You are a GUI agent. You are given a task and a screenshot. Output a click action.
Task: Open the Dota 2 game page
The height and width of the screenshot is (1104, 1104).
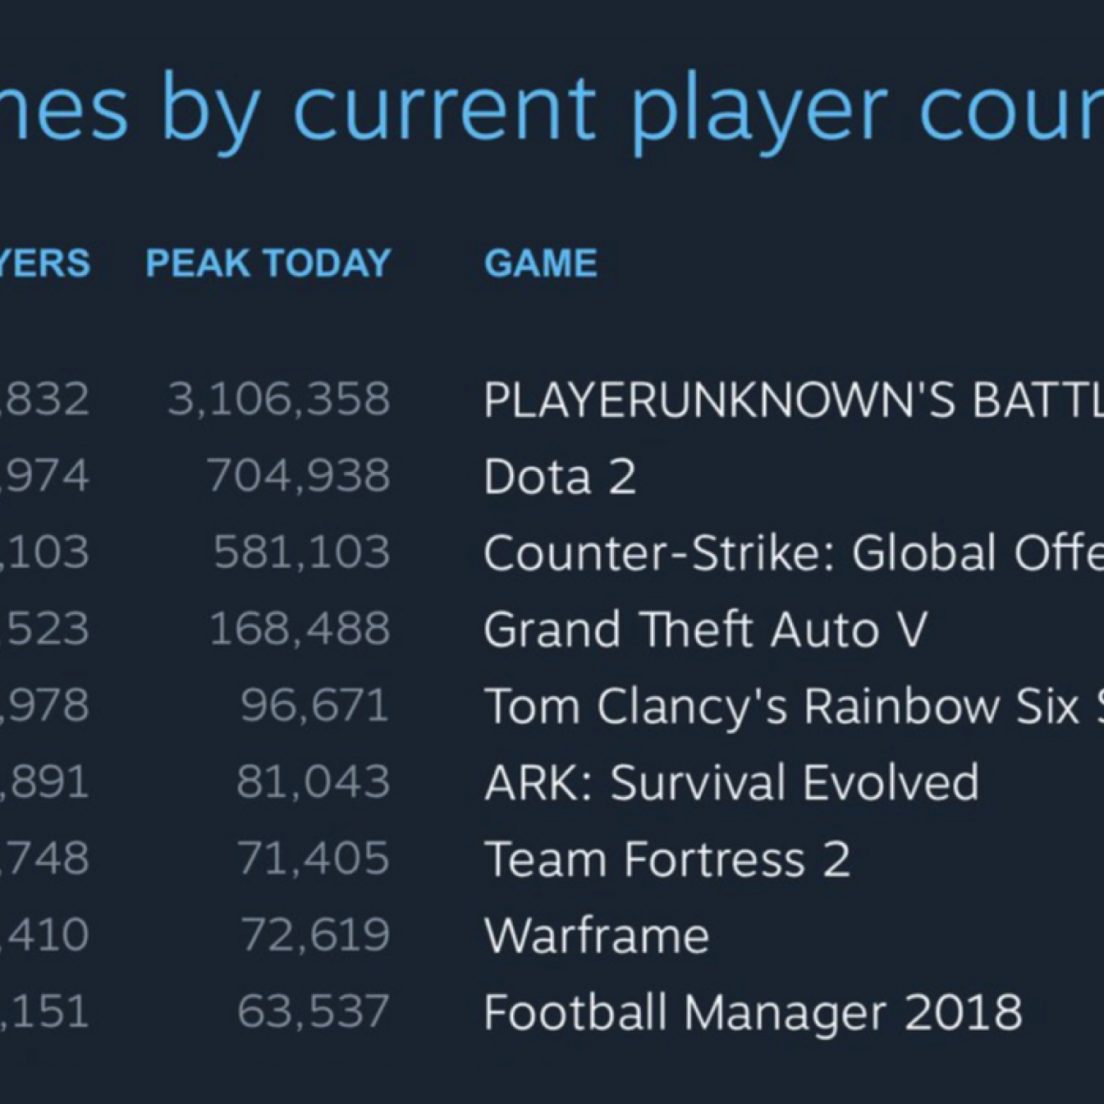tap(559, 477)
